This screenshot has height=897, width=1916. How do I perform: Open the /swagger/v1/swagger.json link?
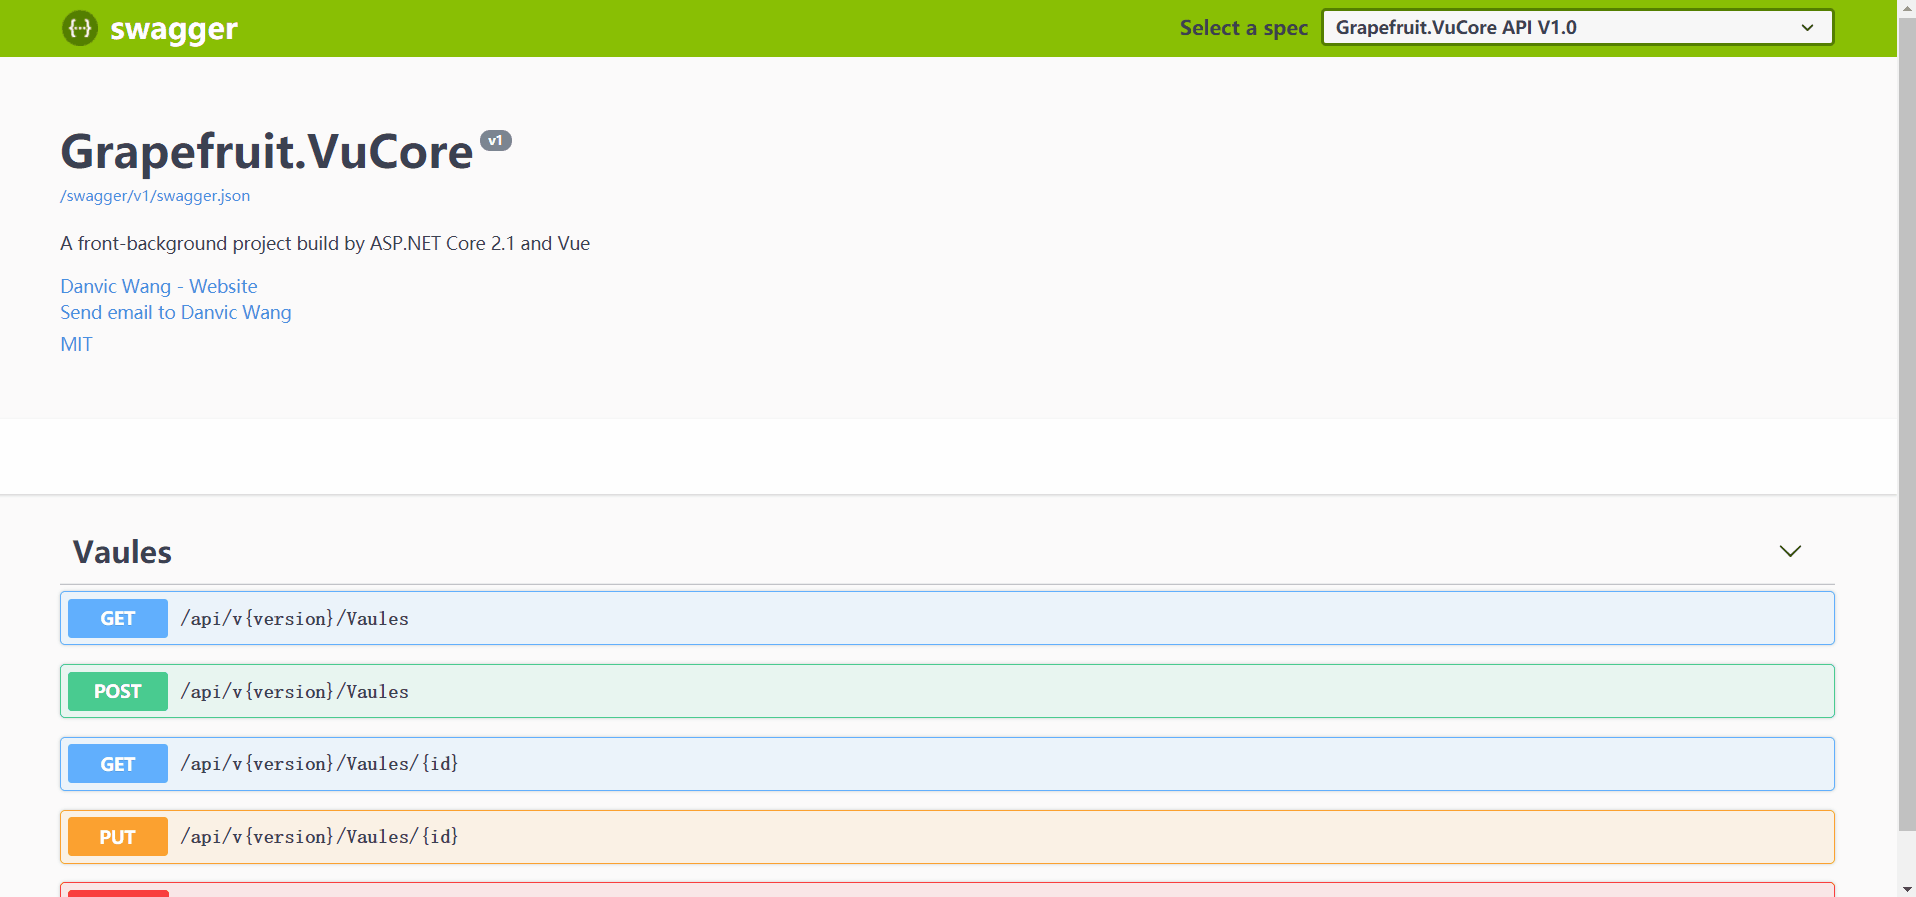pyautogui.click(x=155, y=196)
